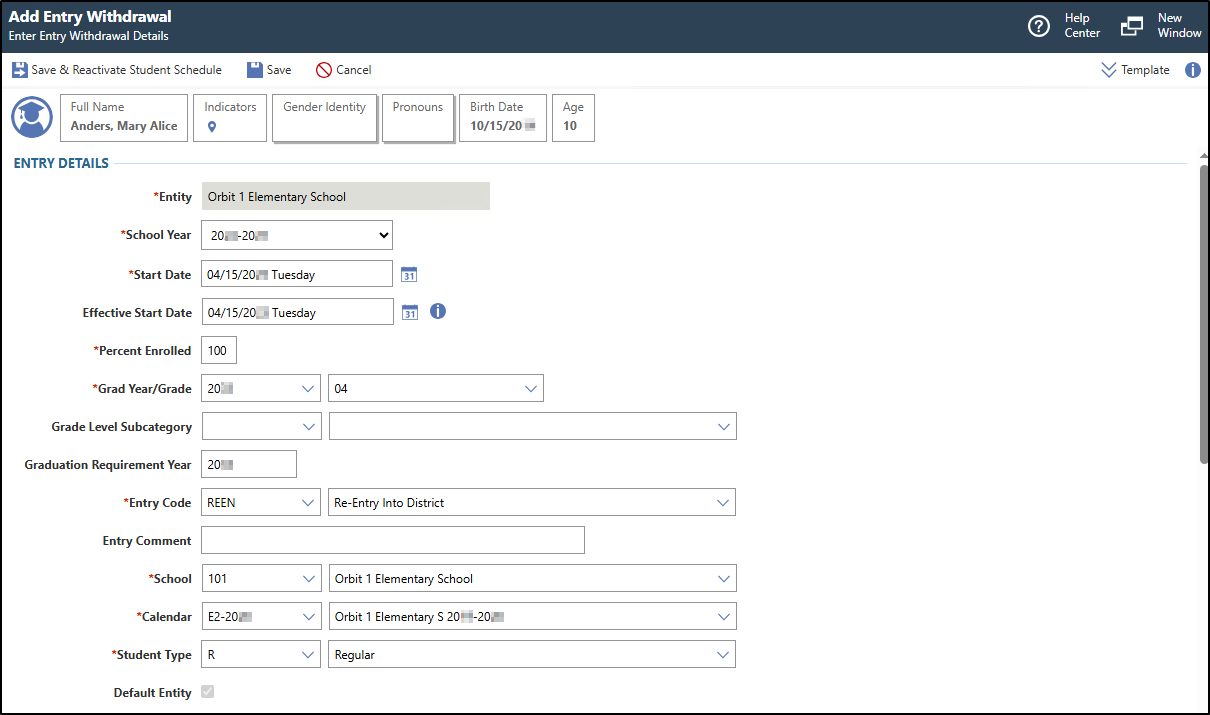Click the info icon at the toolbar's right end
Image resolution: width=1210 pixels, height=715 pixels.
click(1193, 70)
